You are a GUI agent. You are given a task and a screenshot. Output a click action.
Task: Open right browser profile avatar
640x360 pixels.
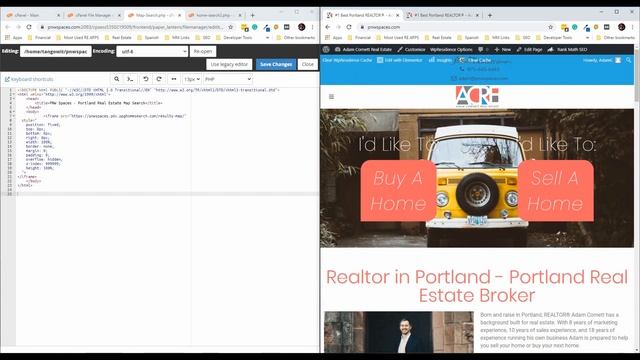tap(622, 27)
